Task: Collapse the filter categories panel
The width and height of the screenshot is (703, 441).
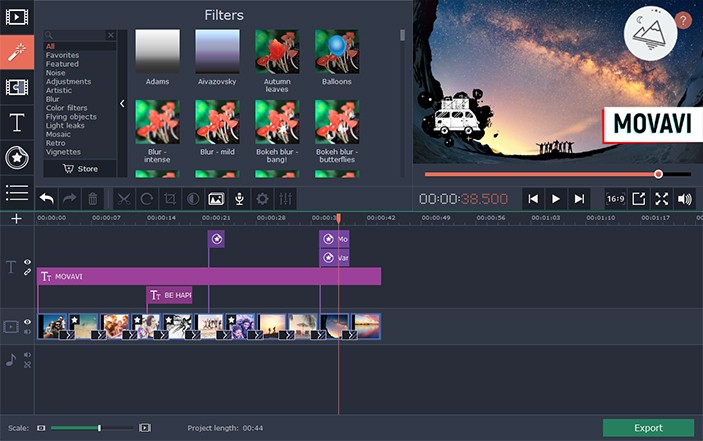Action: (x=122, y=104)
